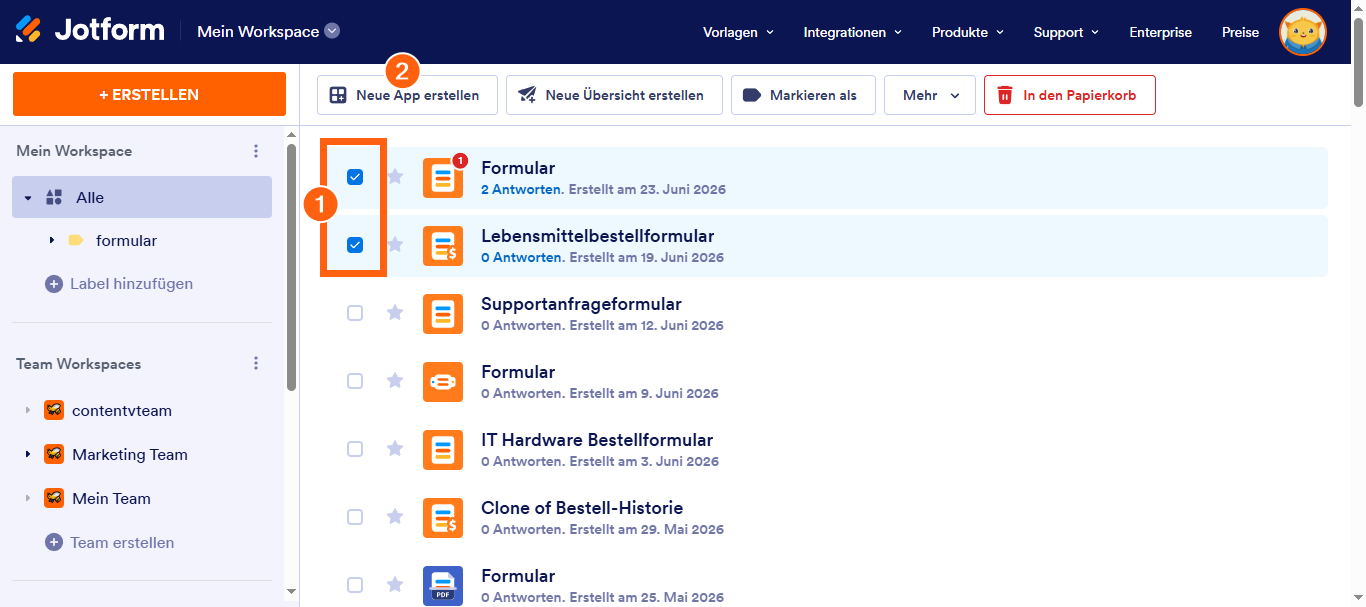Click the card form icon from 9. Juni
1366x607 pixels.
pos(443,382)
